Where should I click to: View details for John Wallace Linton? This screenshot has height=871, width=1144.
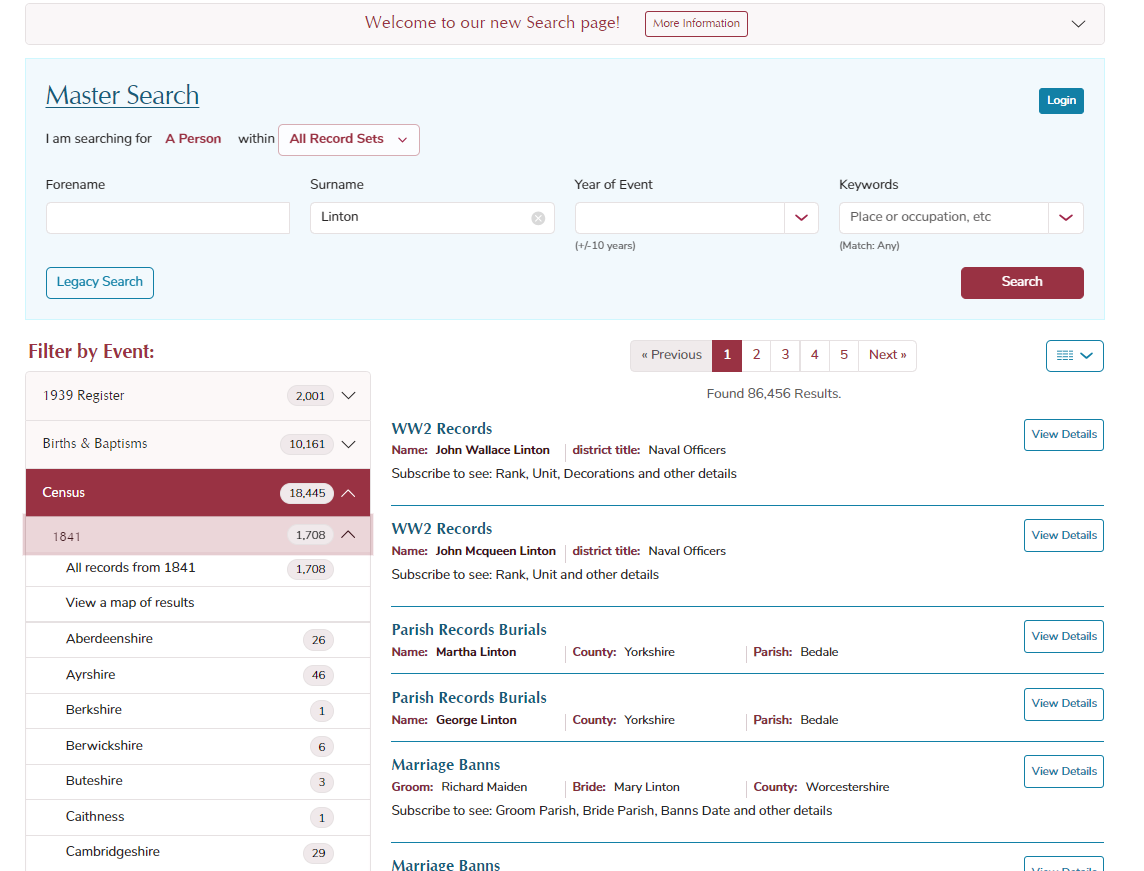[1063, 434]
